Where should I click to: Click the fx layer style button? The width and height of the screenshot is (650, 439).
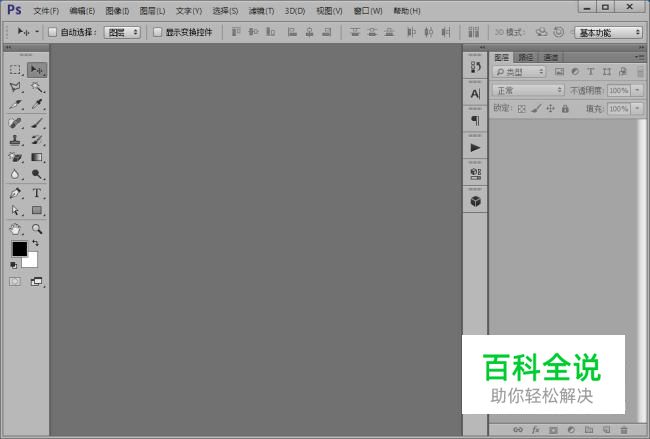536,429
